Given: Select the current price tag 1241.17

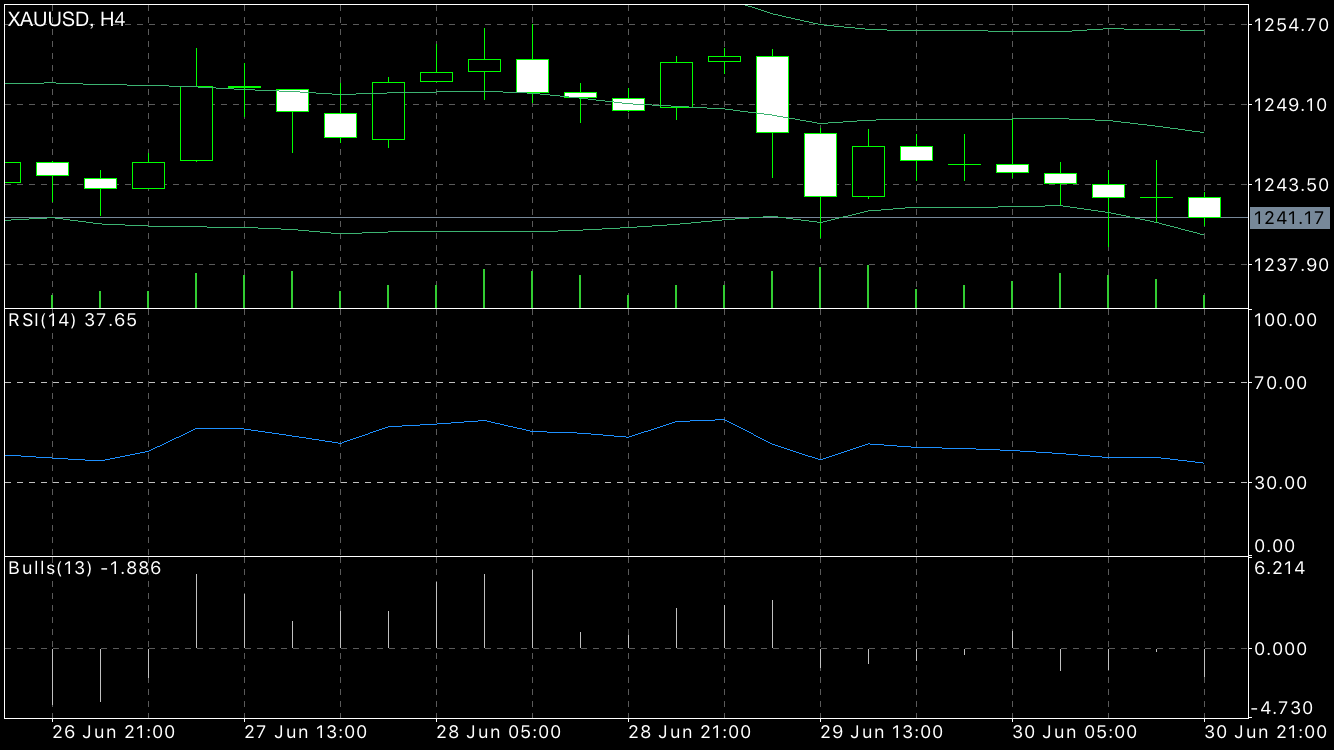Looking at the screenshot, I should (1291, 218).
